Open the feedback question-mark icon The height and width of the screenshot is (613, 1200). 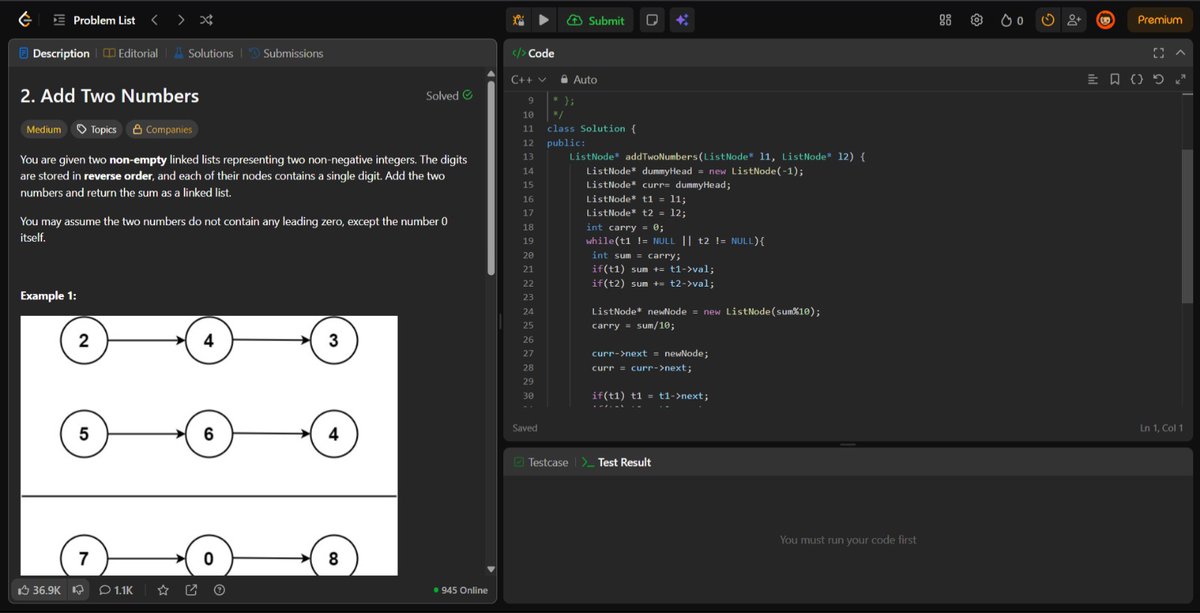(x=219, y=590)
